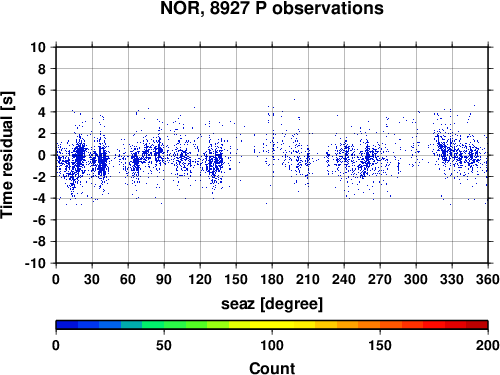Screen dimensions: 500x375
Task: Select the yellow colorbar segment at 100
Action: [272, 325]
